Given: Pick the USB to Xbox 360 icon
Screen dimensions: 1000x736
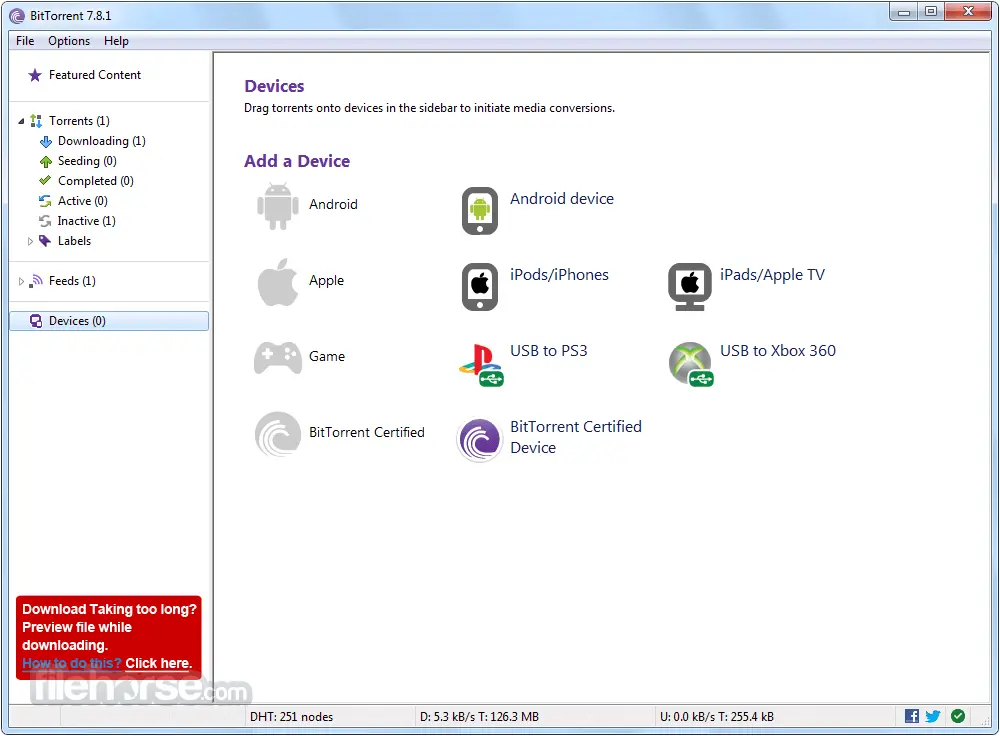Looking at the screenshot, I should 690,363.
